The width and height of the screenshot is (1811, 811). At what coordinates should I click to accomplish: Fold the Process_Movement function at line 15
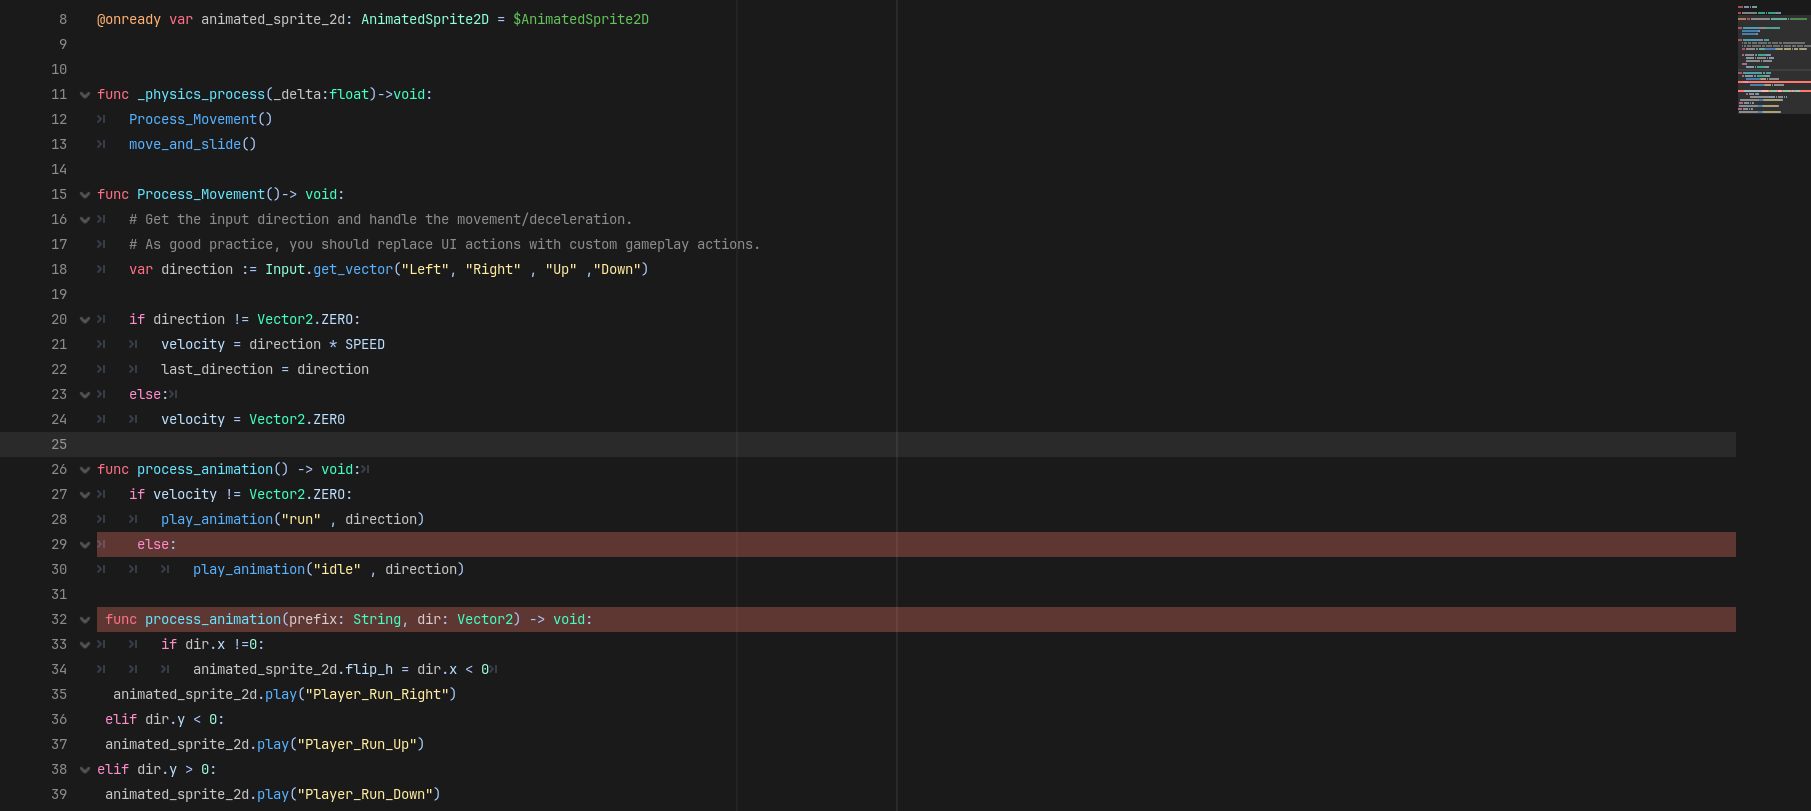coord(85,195)
